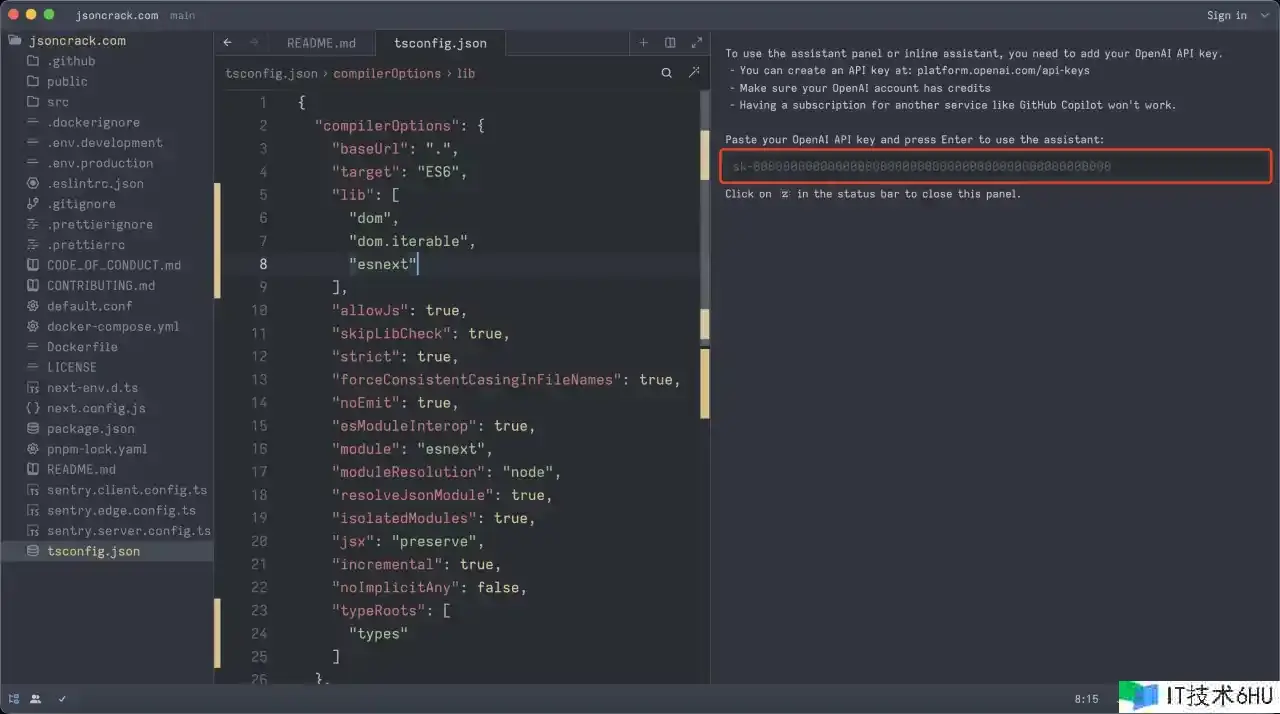Open the main branch switcher
The image size is (1280, 714).
tap(183, 16)
